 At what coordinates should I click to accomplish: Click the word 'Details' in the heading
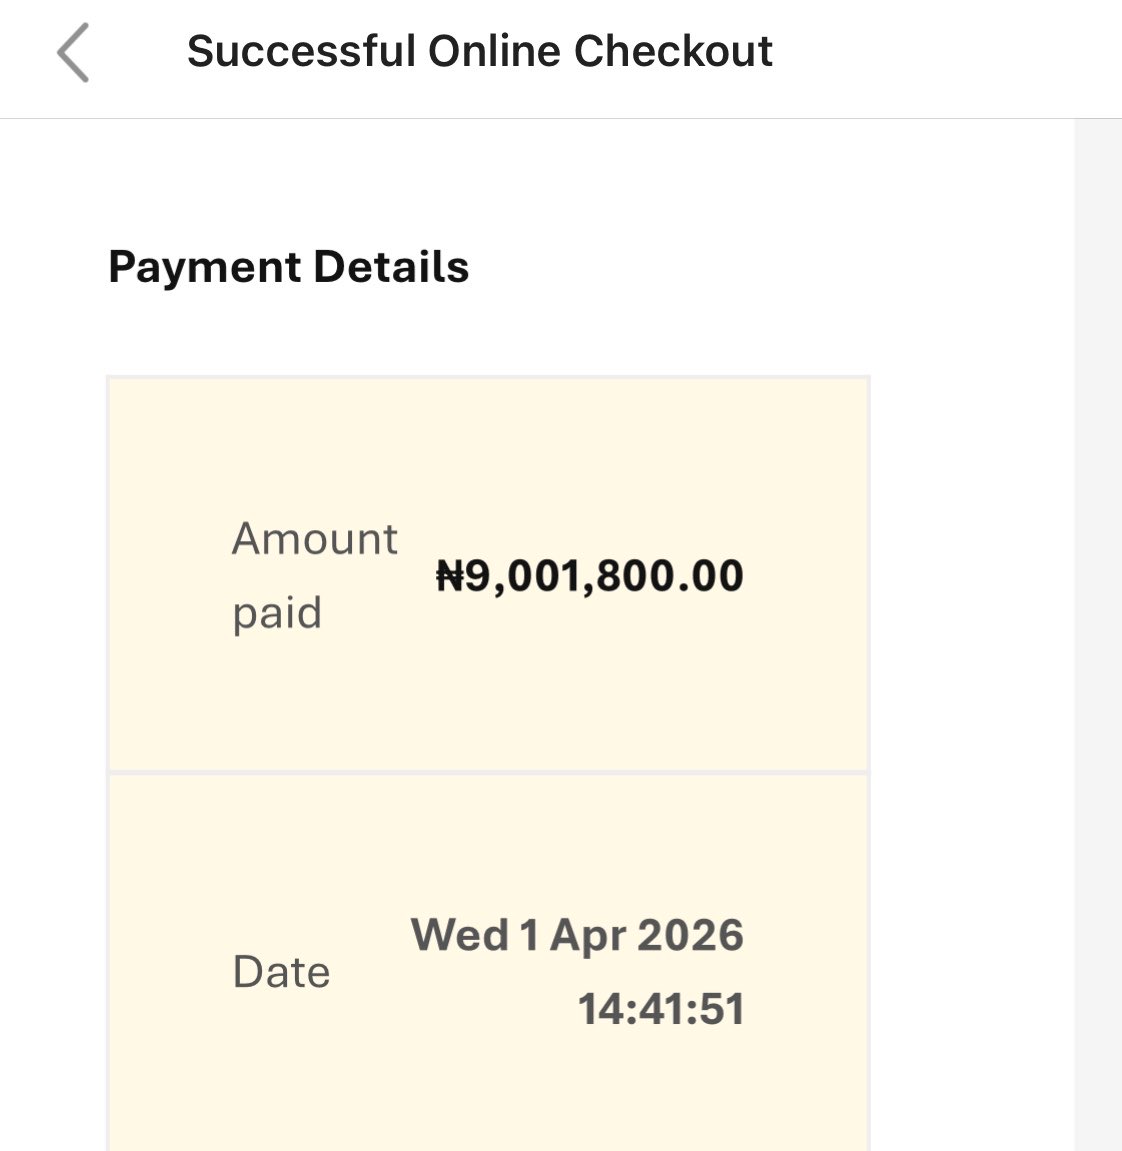[391, 267]
